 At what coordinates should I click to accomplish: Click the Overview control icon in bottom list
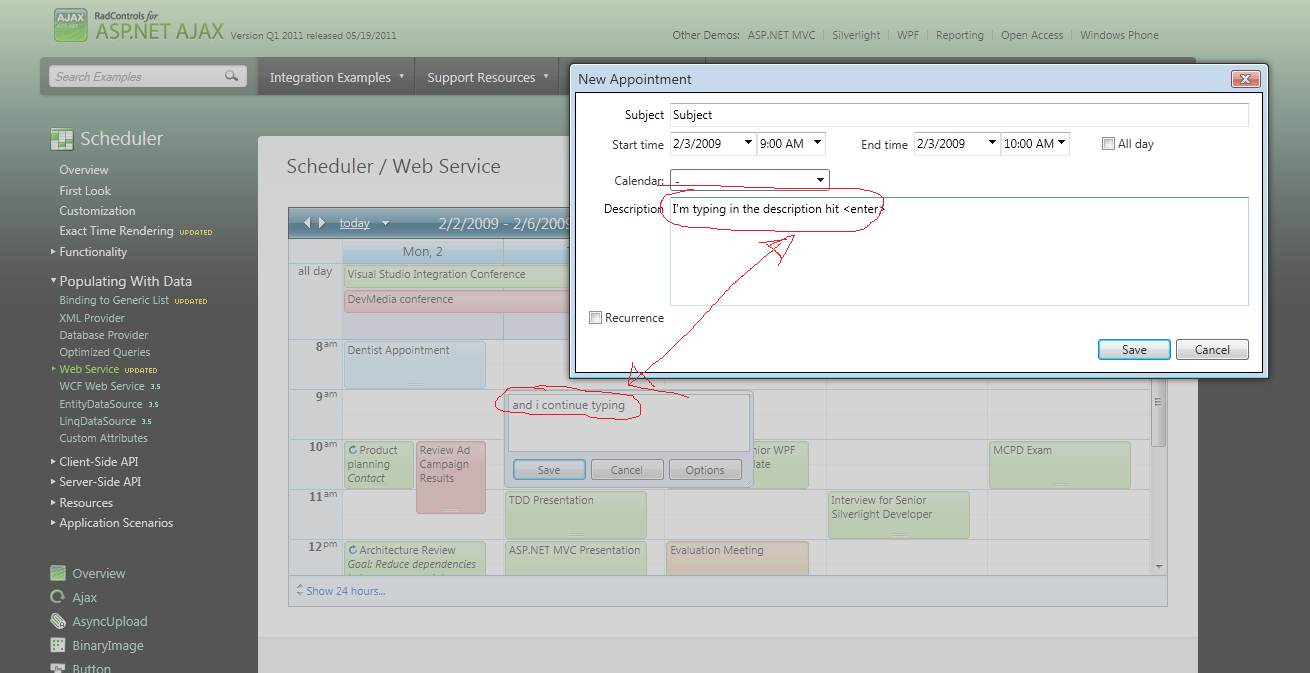(x=59, y=573)
